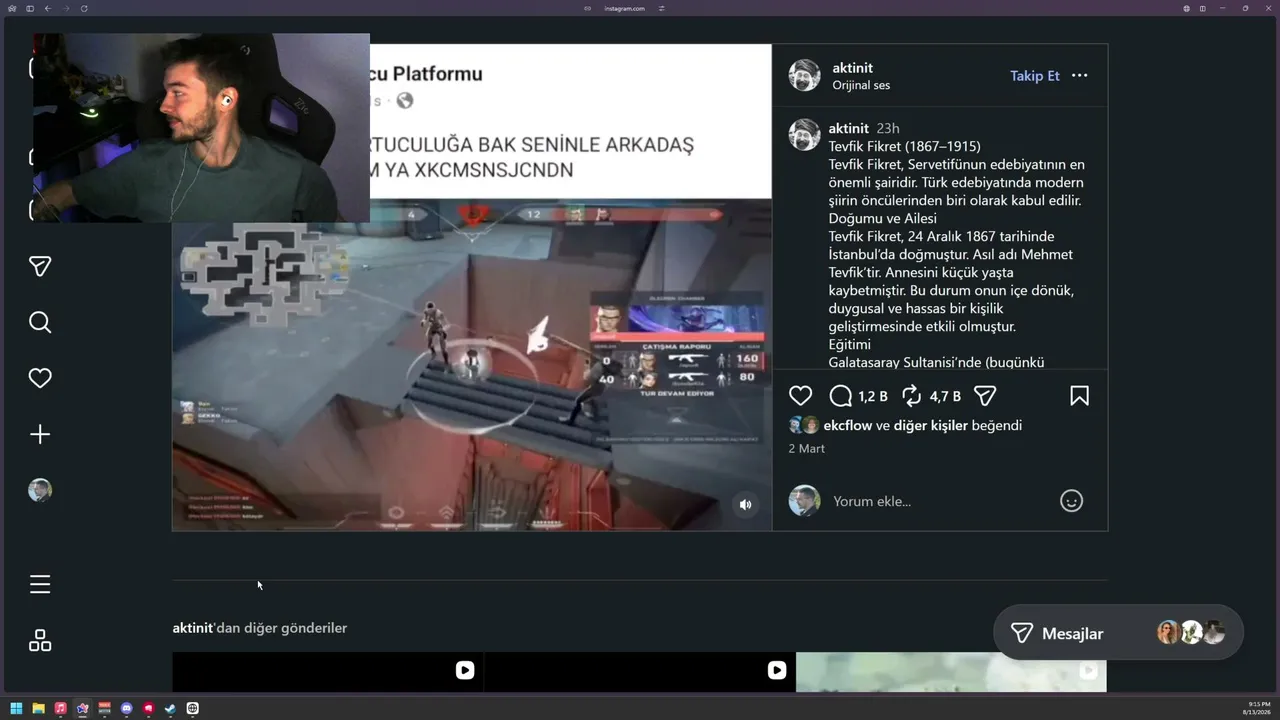This screenshot has width=1280, height=720.
Task: Open the first reel thumbnail under other posts
Action: [327, 672]
